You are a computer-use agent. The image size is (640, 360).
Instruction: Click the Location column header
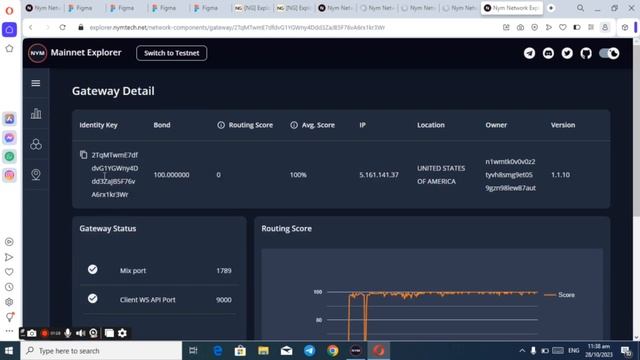click(431, 125)
